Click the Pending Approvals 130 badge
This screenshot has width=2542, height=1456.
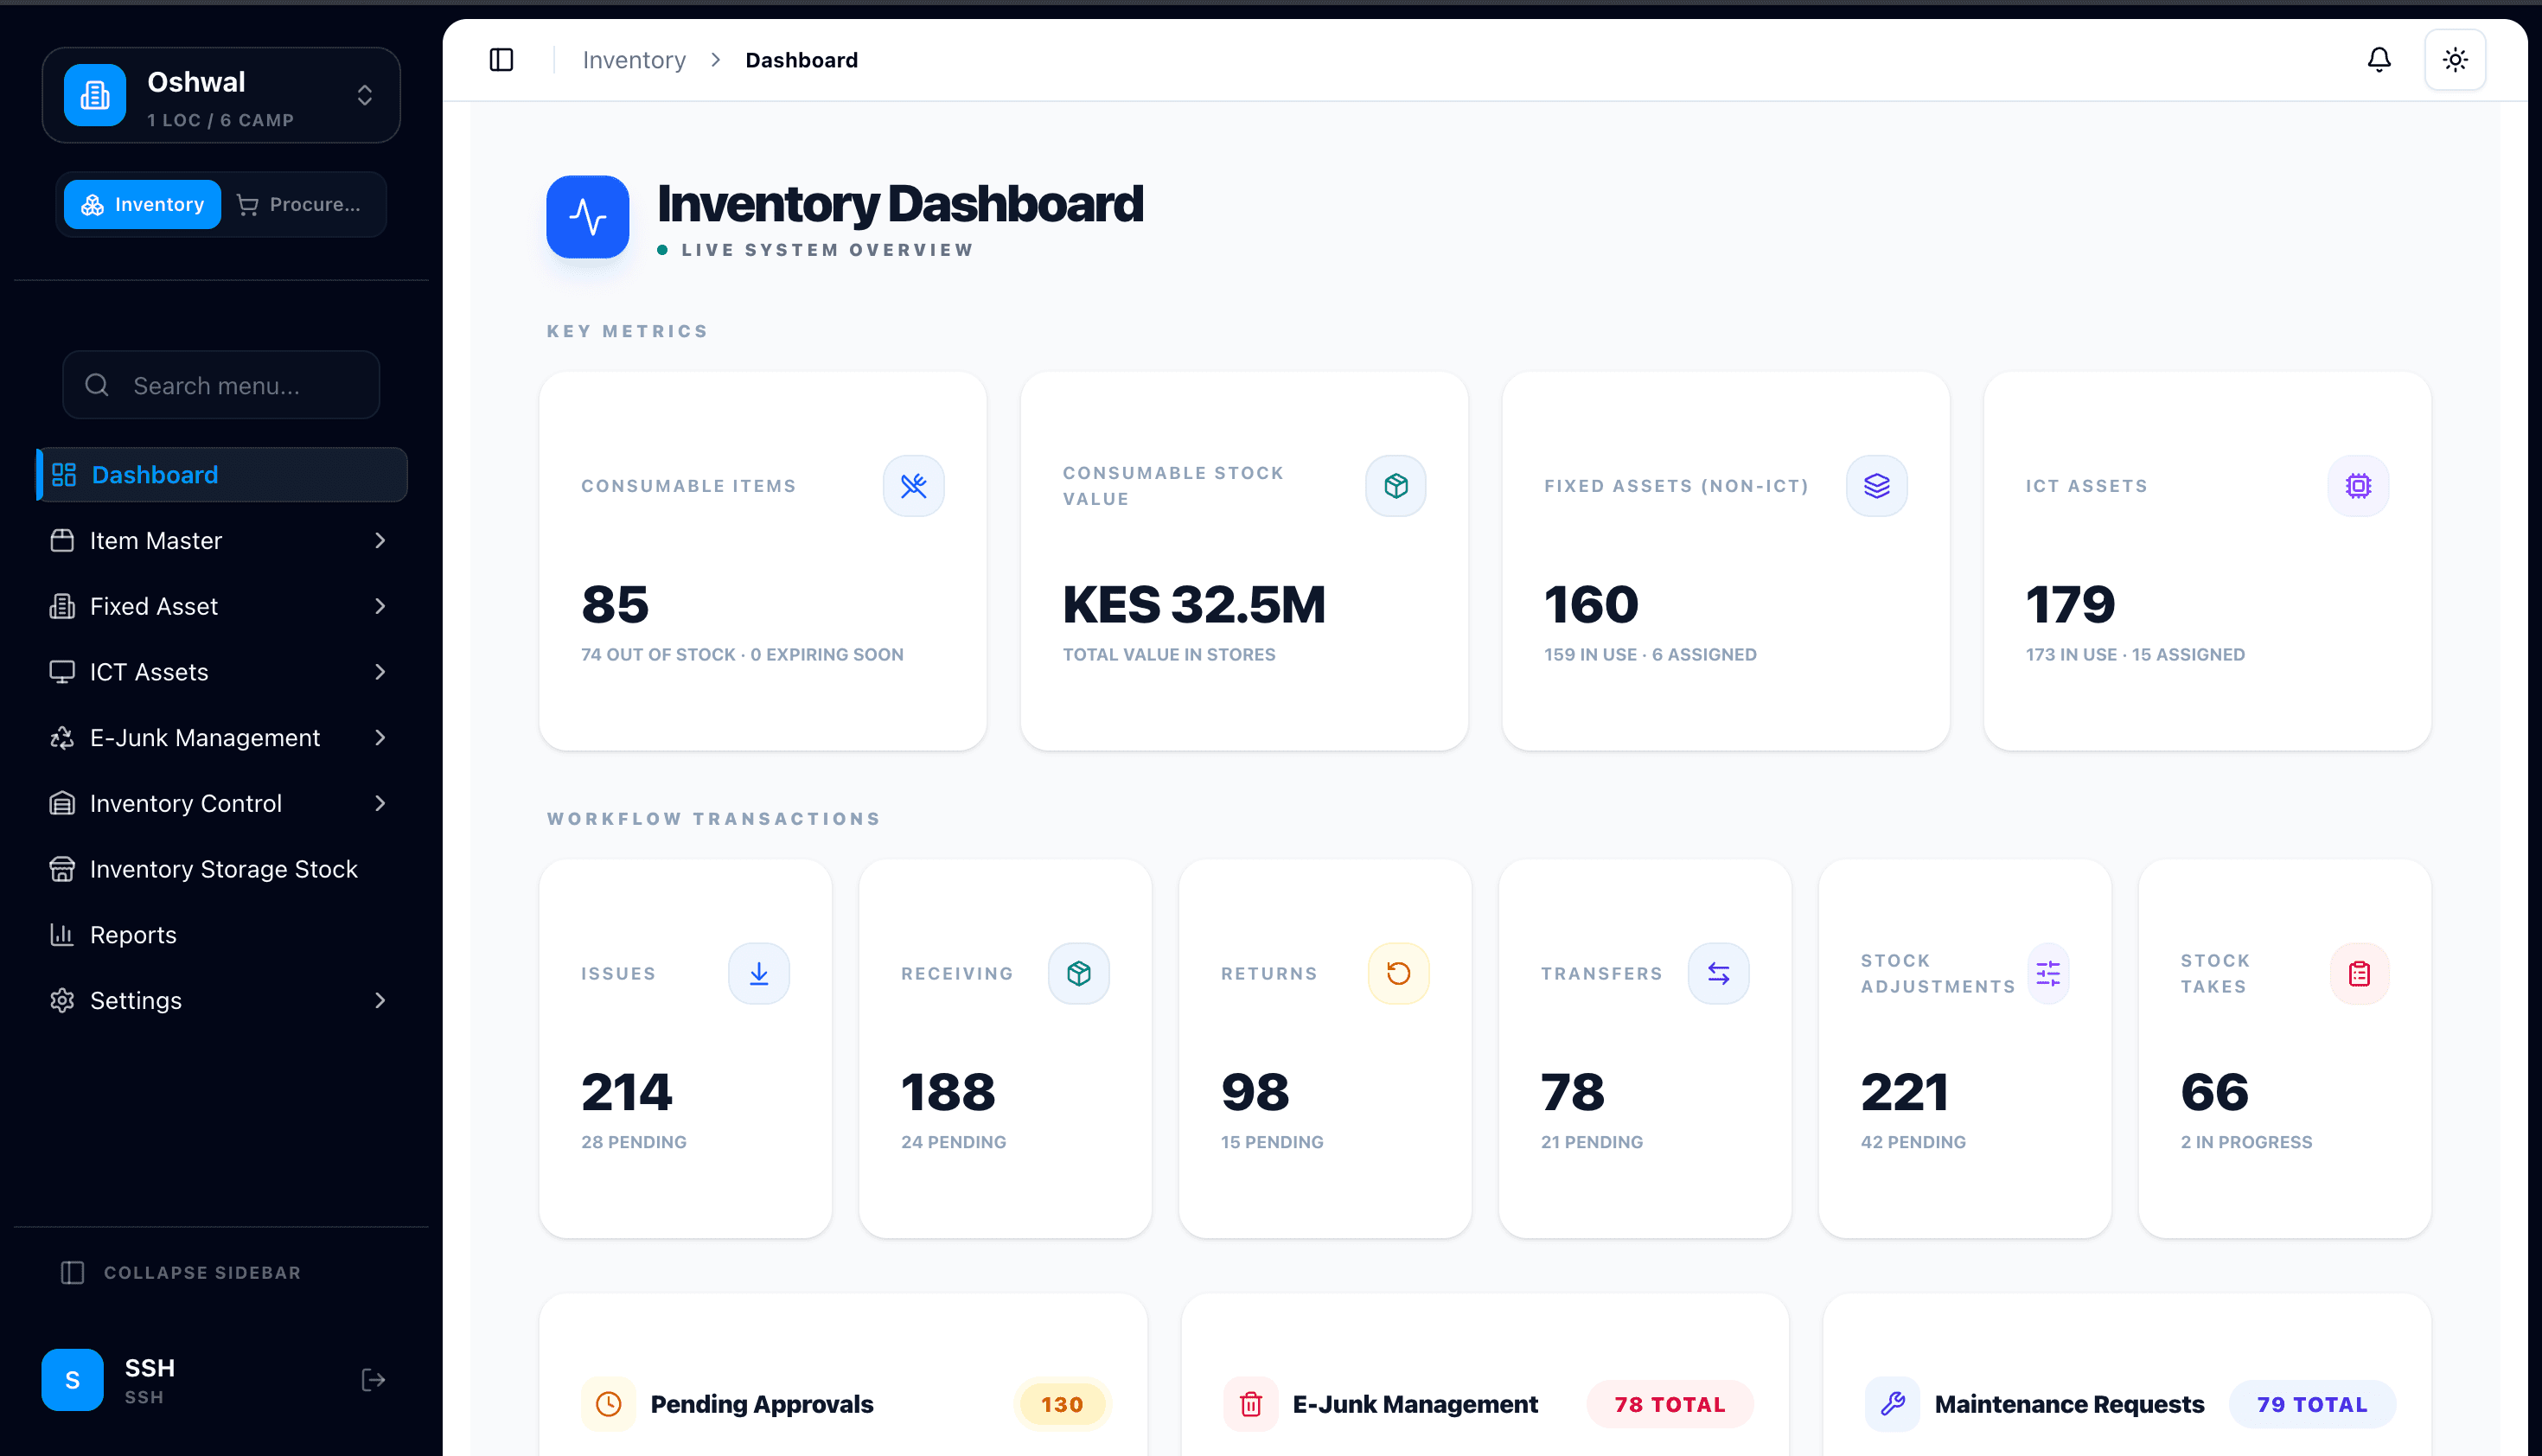[x=1061, y=1404]
